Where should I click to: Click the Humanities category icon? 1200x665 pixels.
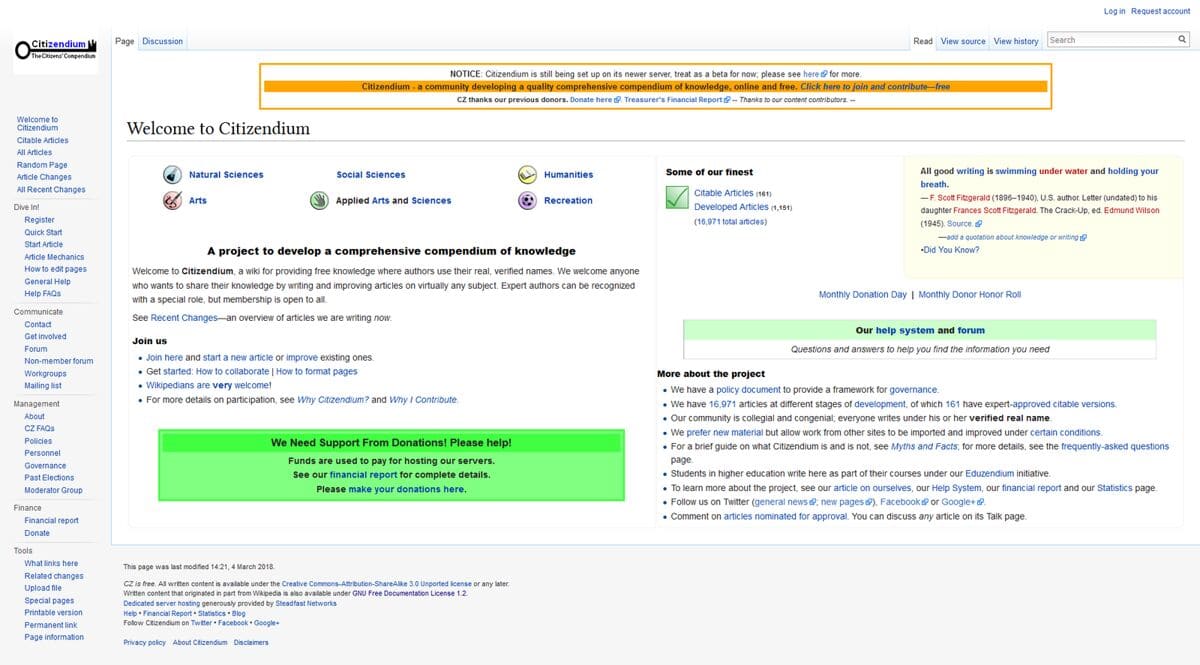tap(527, 174)
